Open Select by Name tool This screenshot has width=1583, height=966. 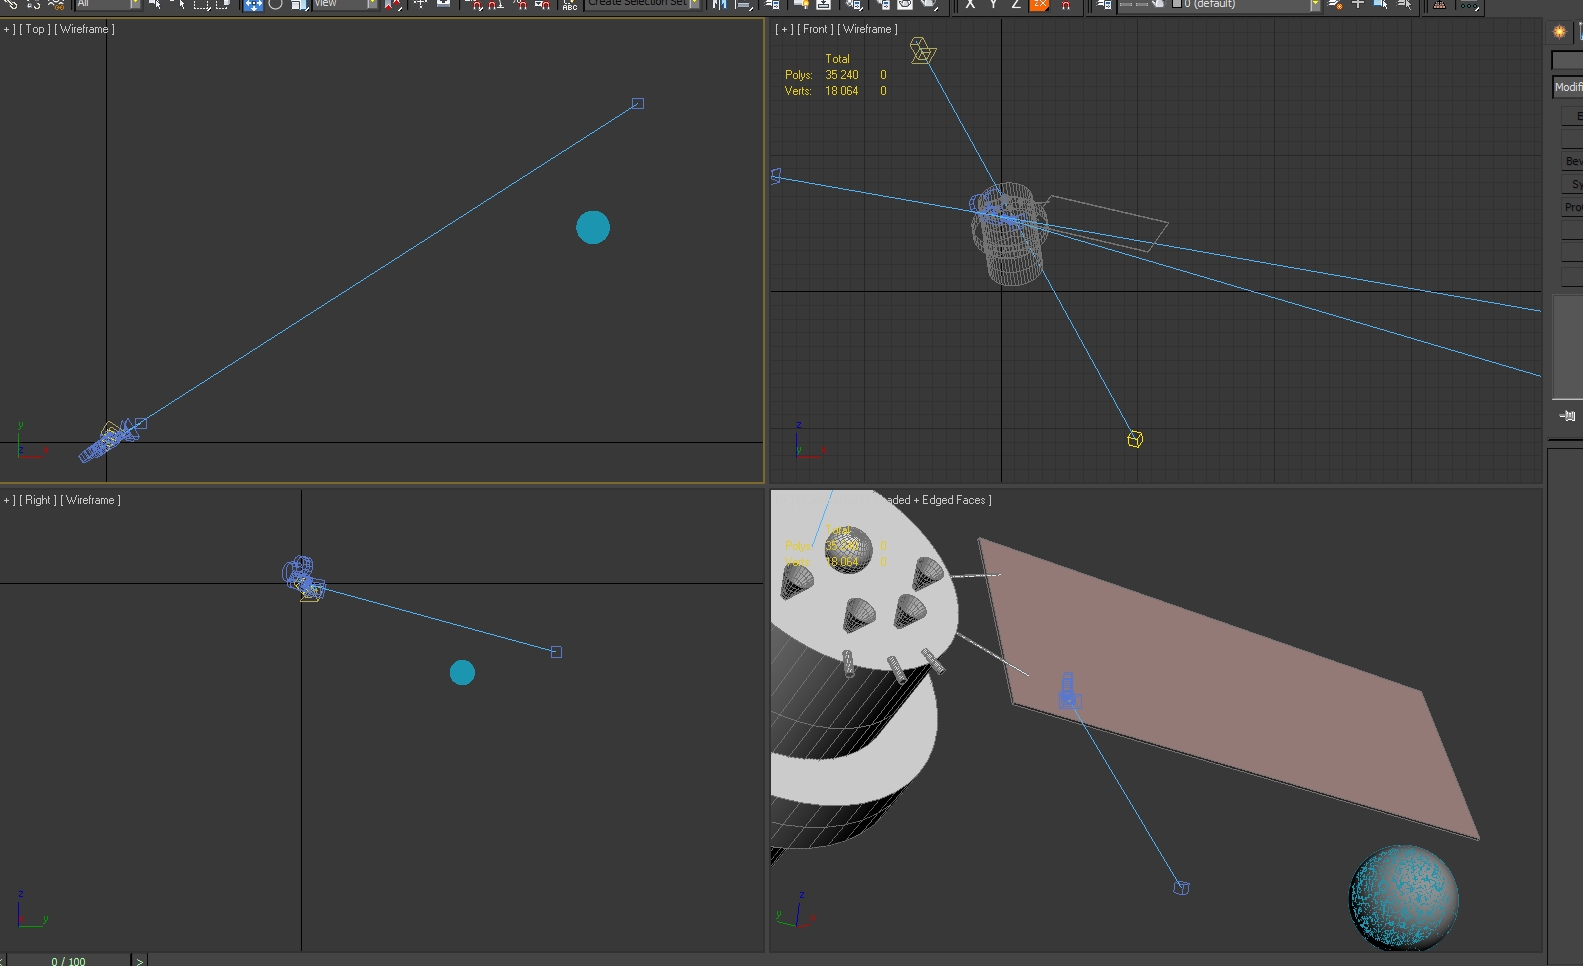click(x=178, y=4)
